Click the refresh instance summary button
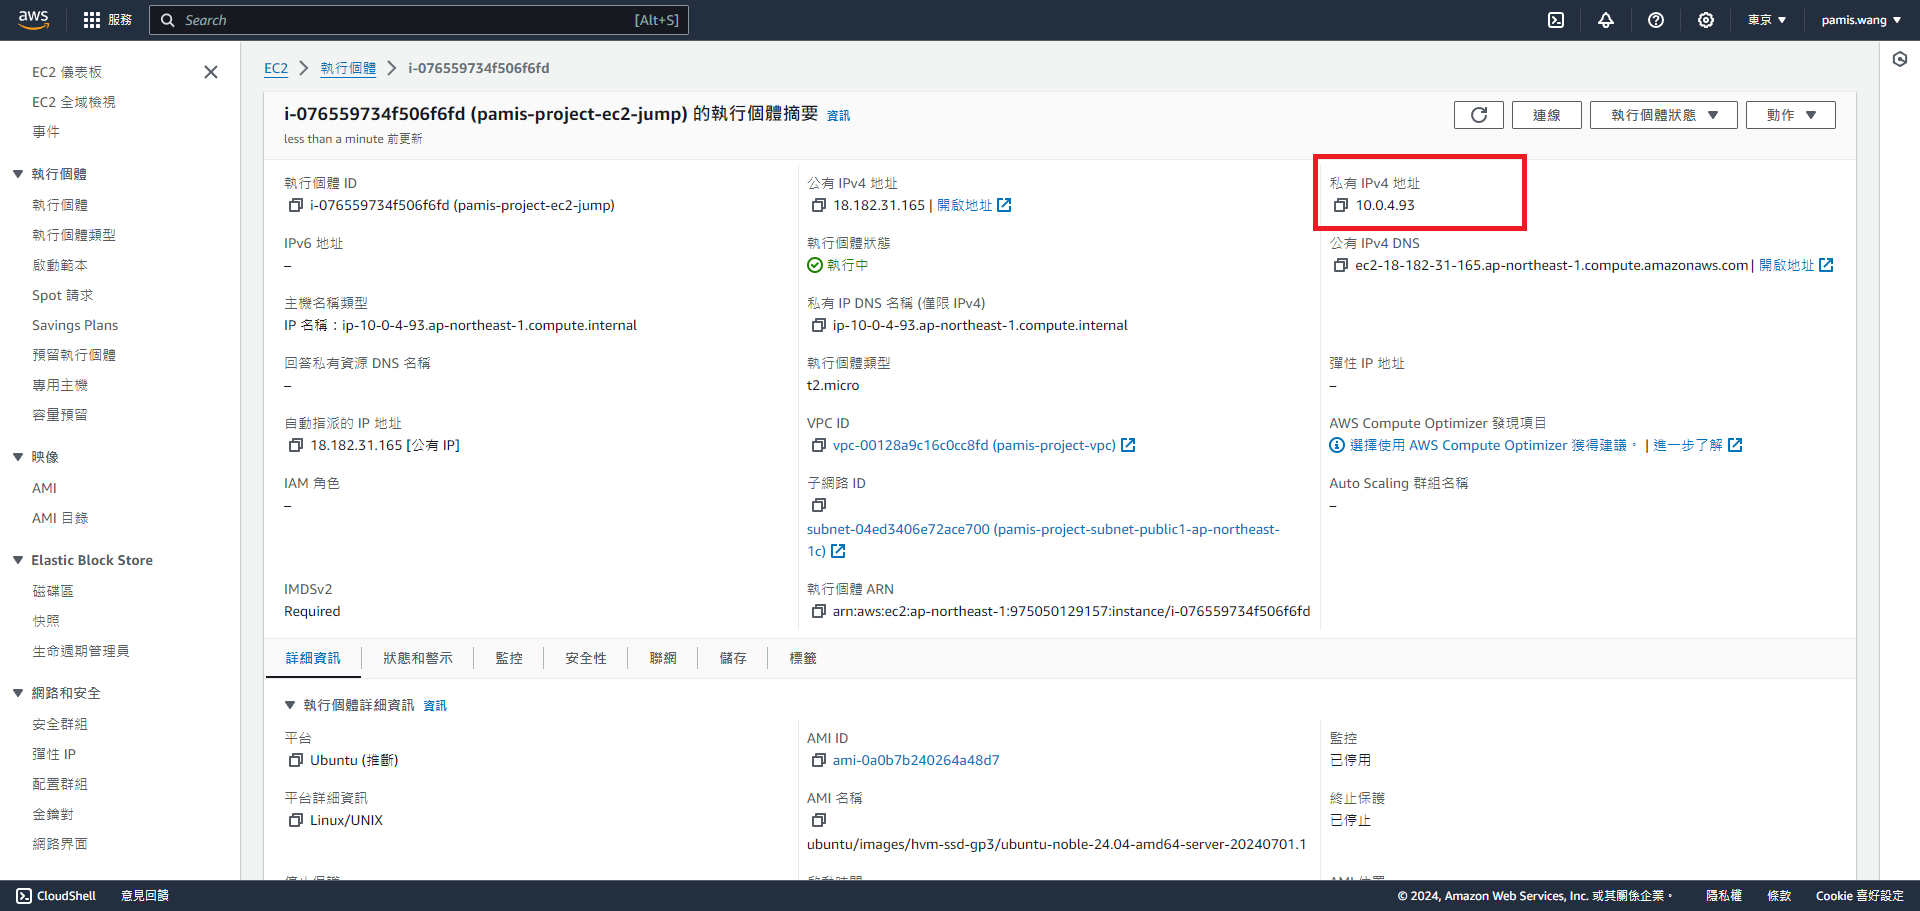Viewport: 1920px width, 911px height. [x=1479, y=115]
